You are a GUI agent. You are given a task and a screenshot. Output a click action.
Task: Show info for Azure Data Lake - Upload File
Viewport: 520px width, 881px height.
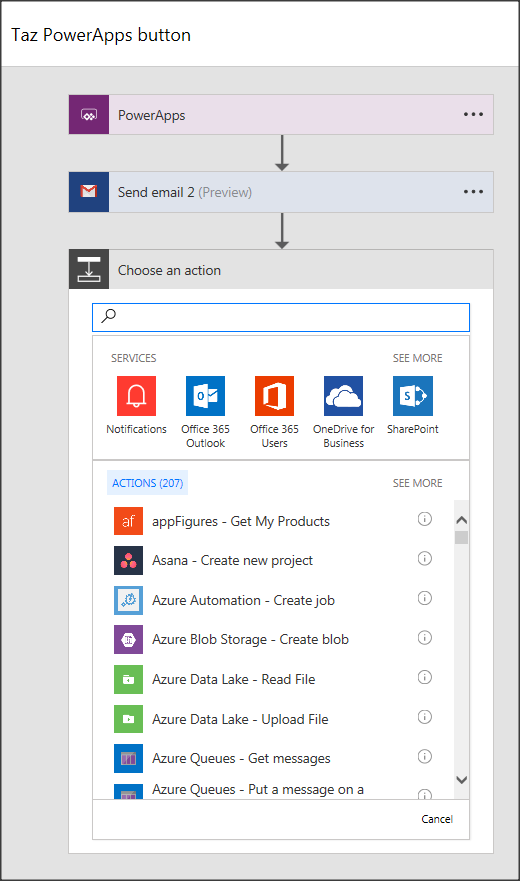coord(424,717)
